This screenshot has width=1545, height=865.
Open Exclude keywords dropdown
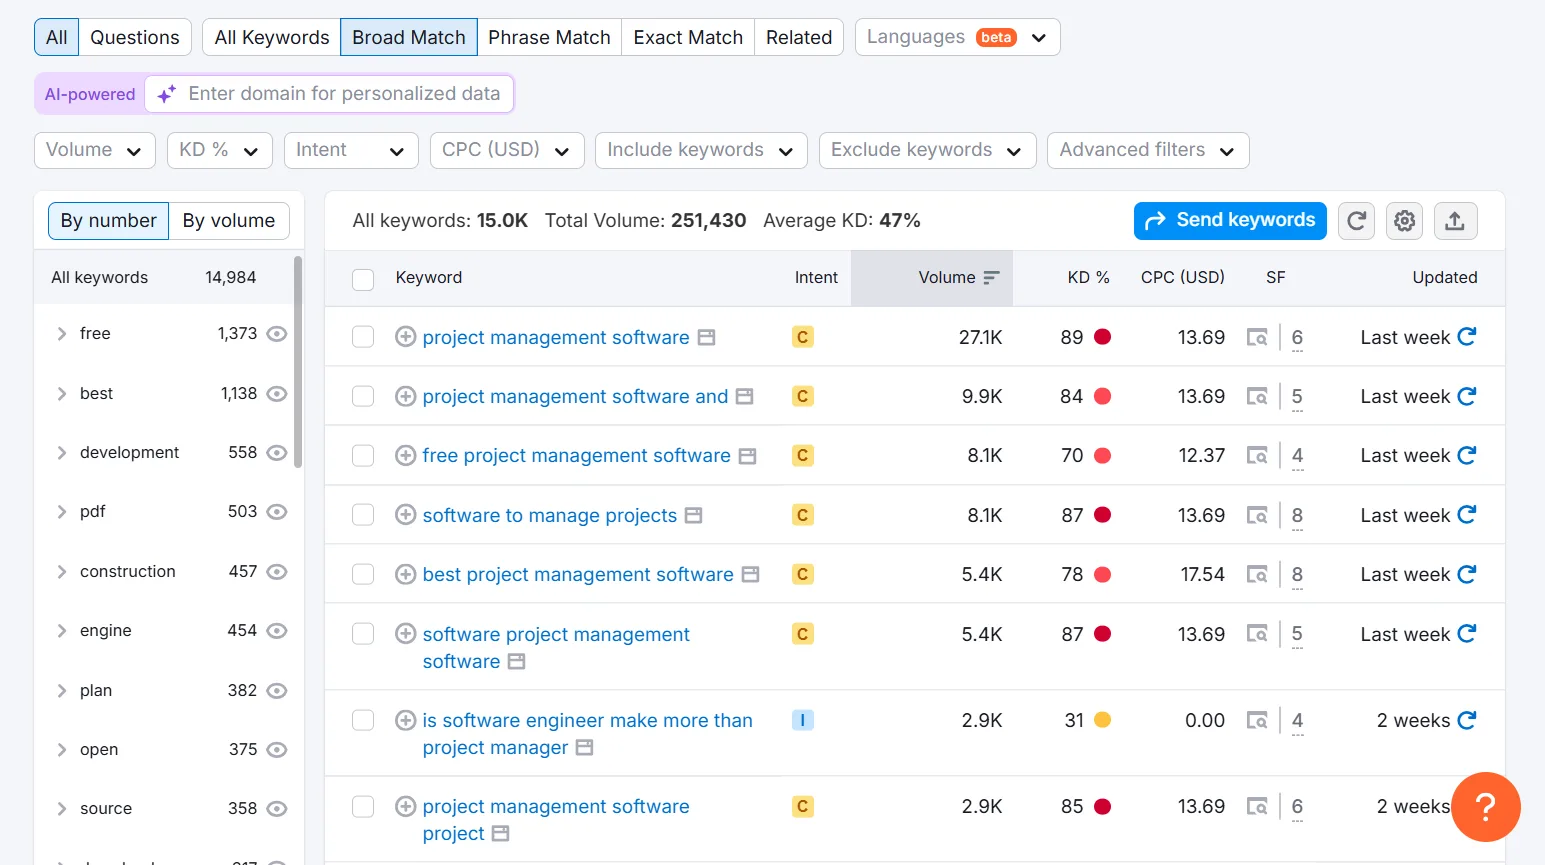click(x=927, y=150)
